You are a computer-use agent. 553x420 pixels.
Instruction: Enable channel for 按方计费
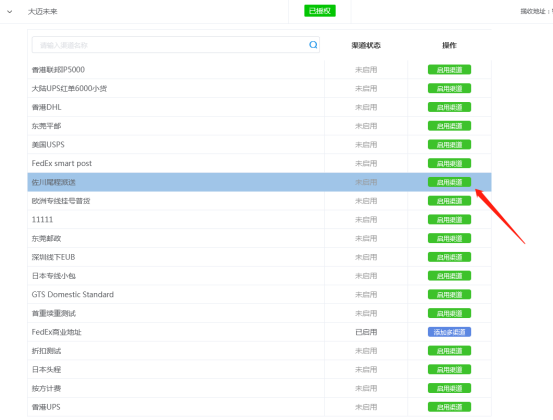(x=449, y=388)
